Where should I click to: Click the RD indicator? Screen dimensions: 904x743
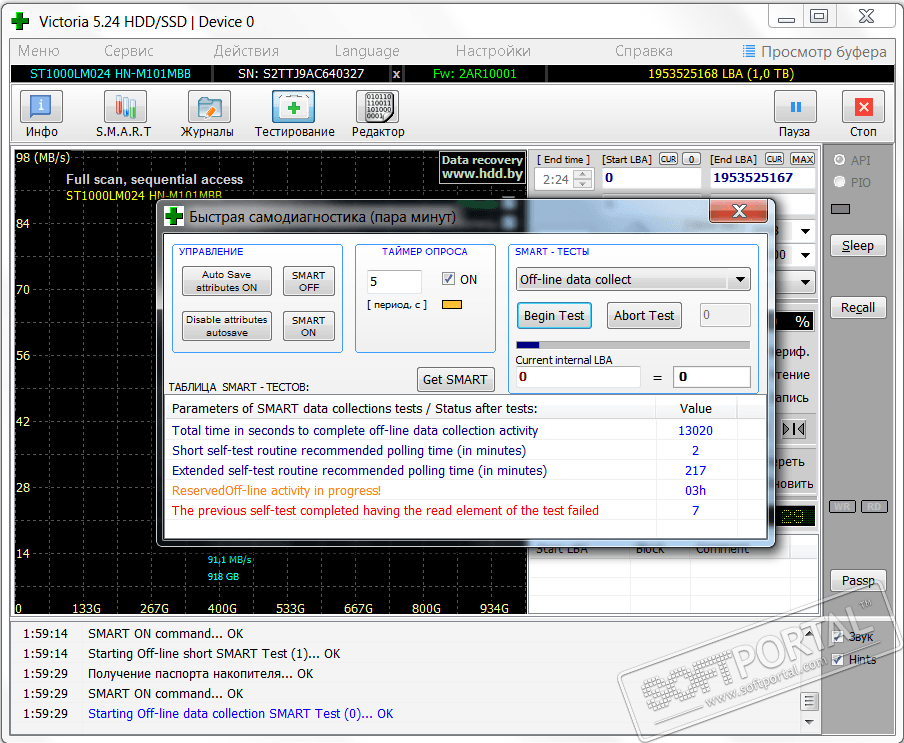874,506
